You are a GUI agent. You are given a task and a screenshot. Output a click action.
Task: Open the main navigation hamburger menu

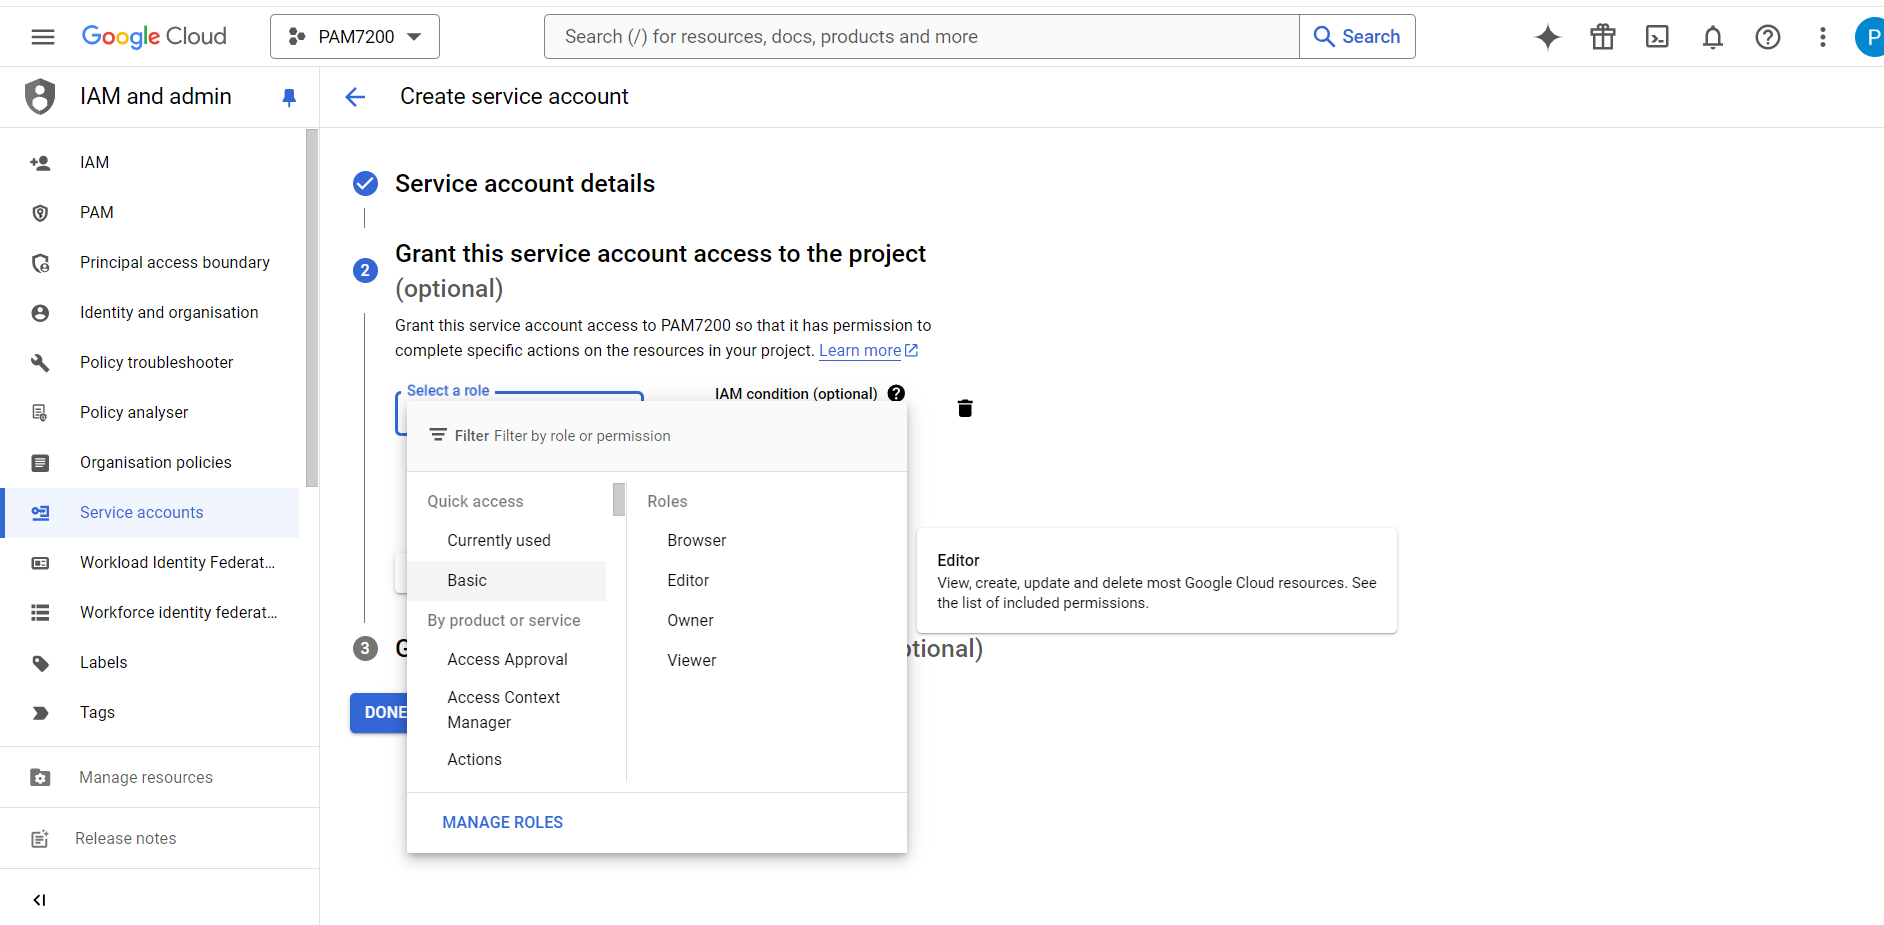[43, 37]
